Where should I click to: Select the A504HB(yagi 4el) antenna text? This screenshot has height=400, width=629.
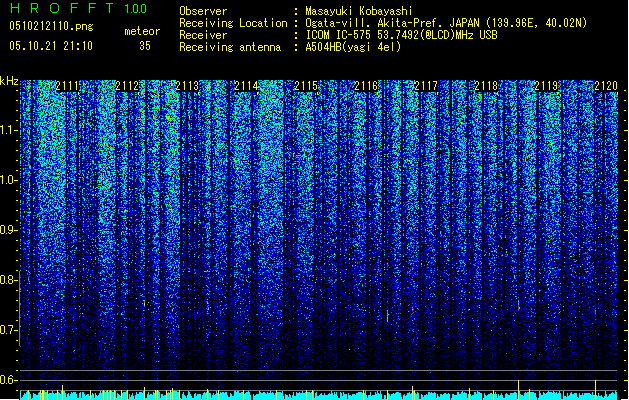[x=353, y=47]
